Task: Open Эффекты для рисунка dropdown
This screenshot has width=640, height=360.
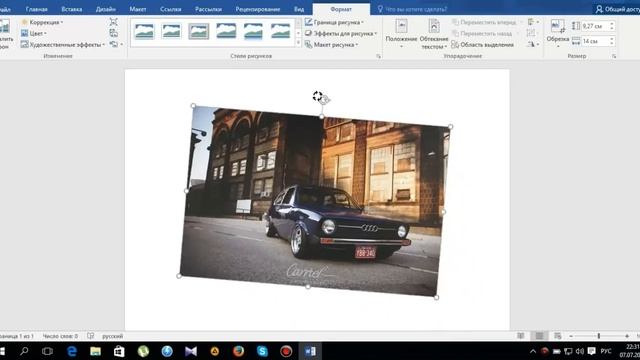Action: (341, 33)
